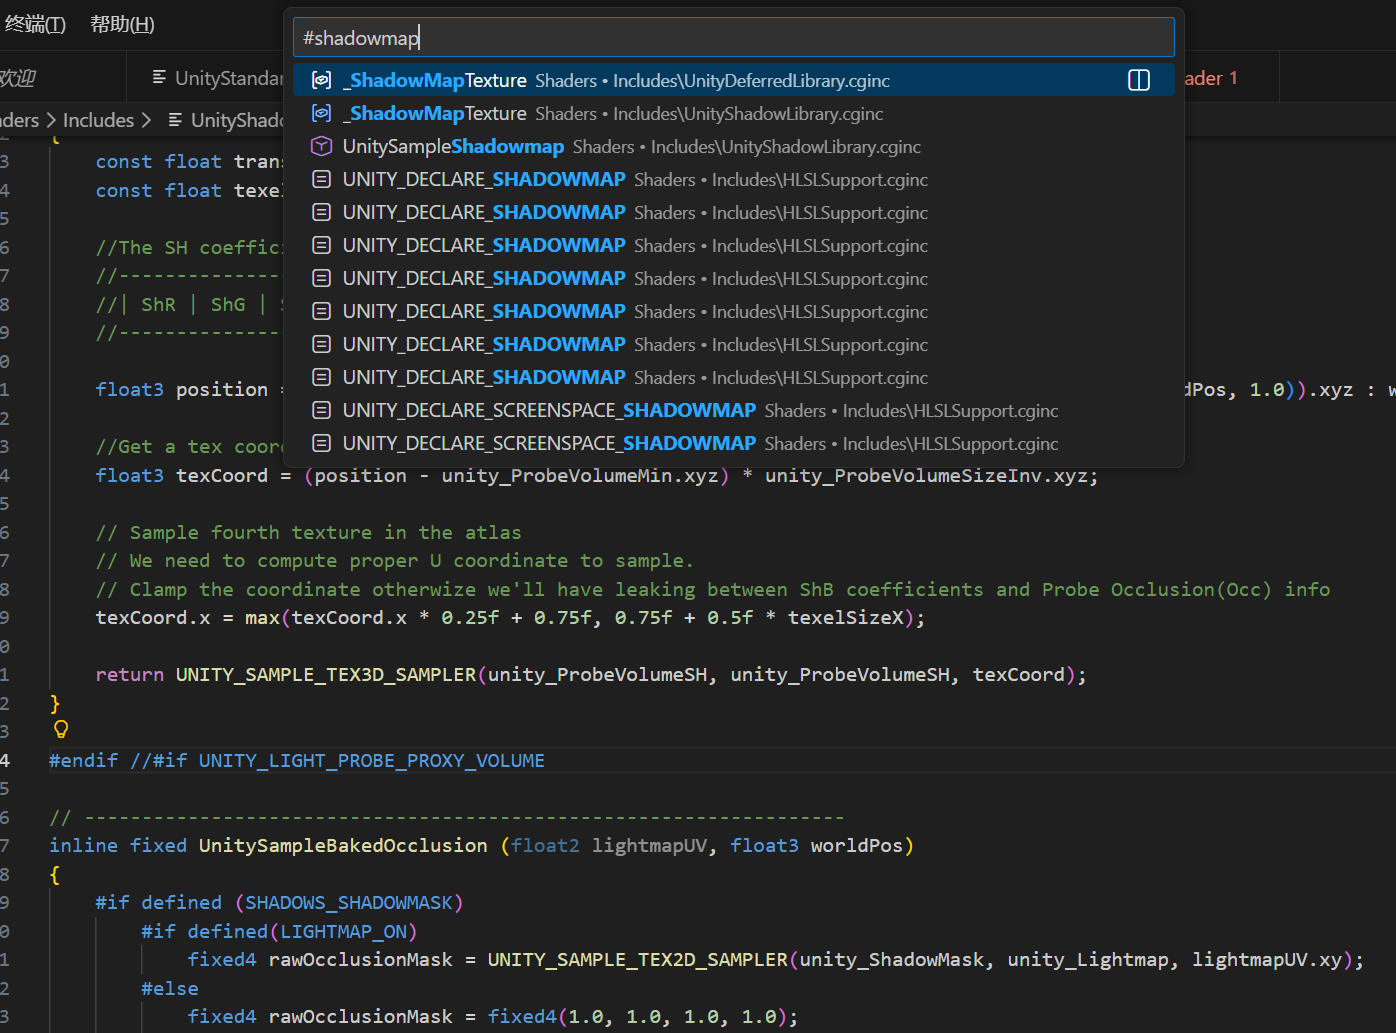Click the float2 lightmapUV parameter
This screenshot has width=1396, height=1033.
(x=609, y=845)
